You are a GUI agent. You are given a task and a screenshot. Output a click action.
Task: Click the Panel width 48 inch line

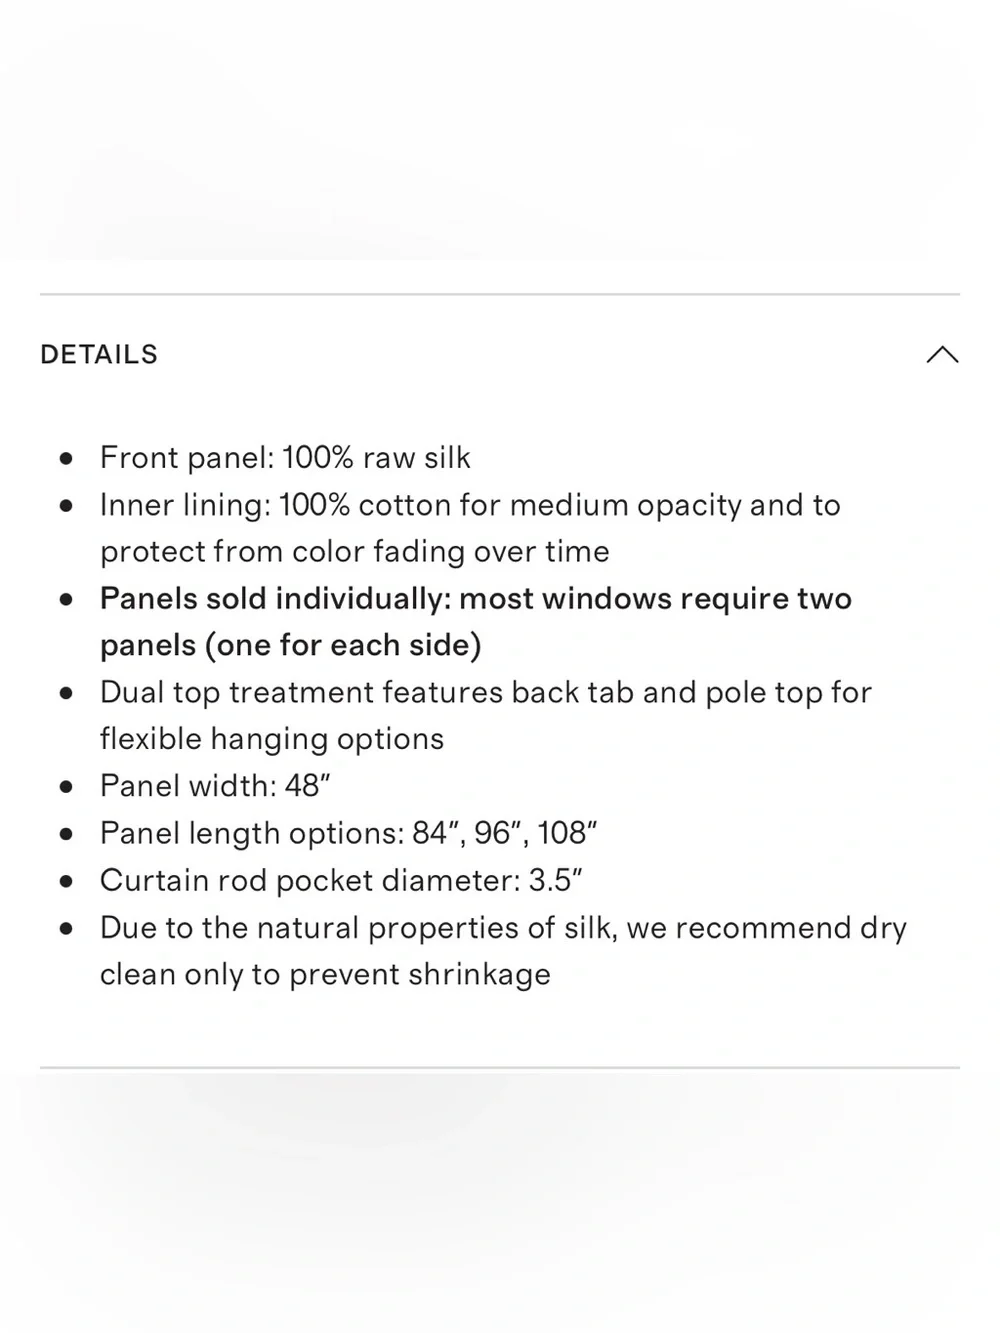coord(215,786)
